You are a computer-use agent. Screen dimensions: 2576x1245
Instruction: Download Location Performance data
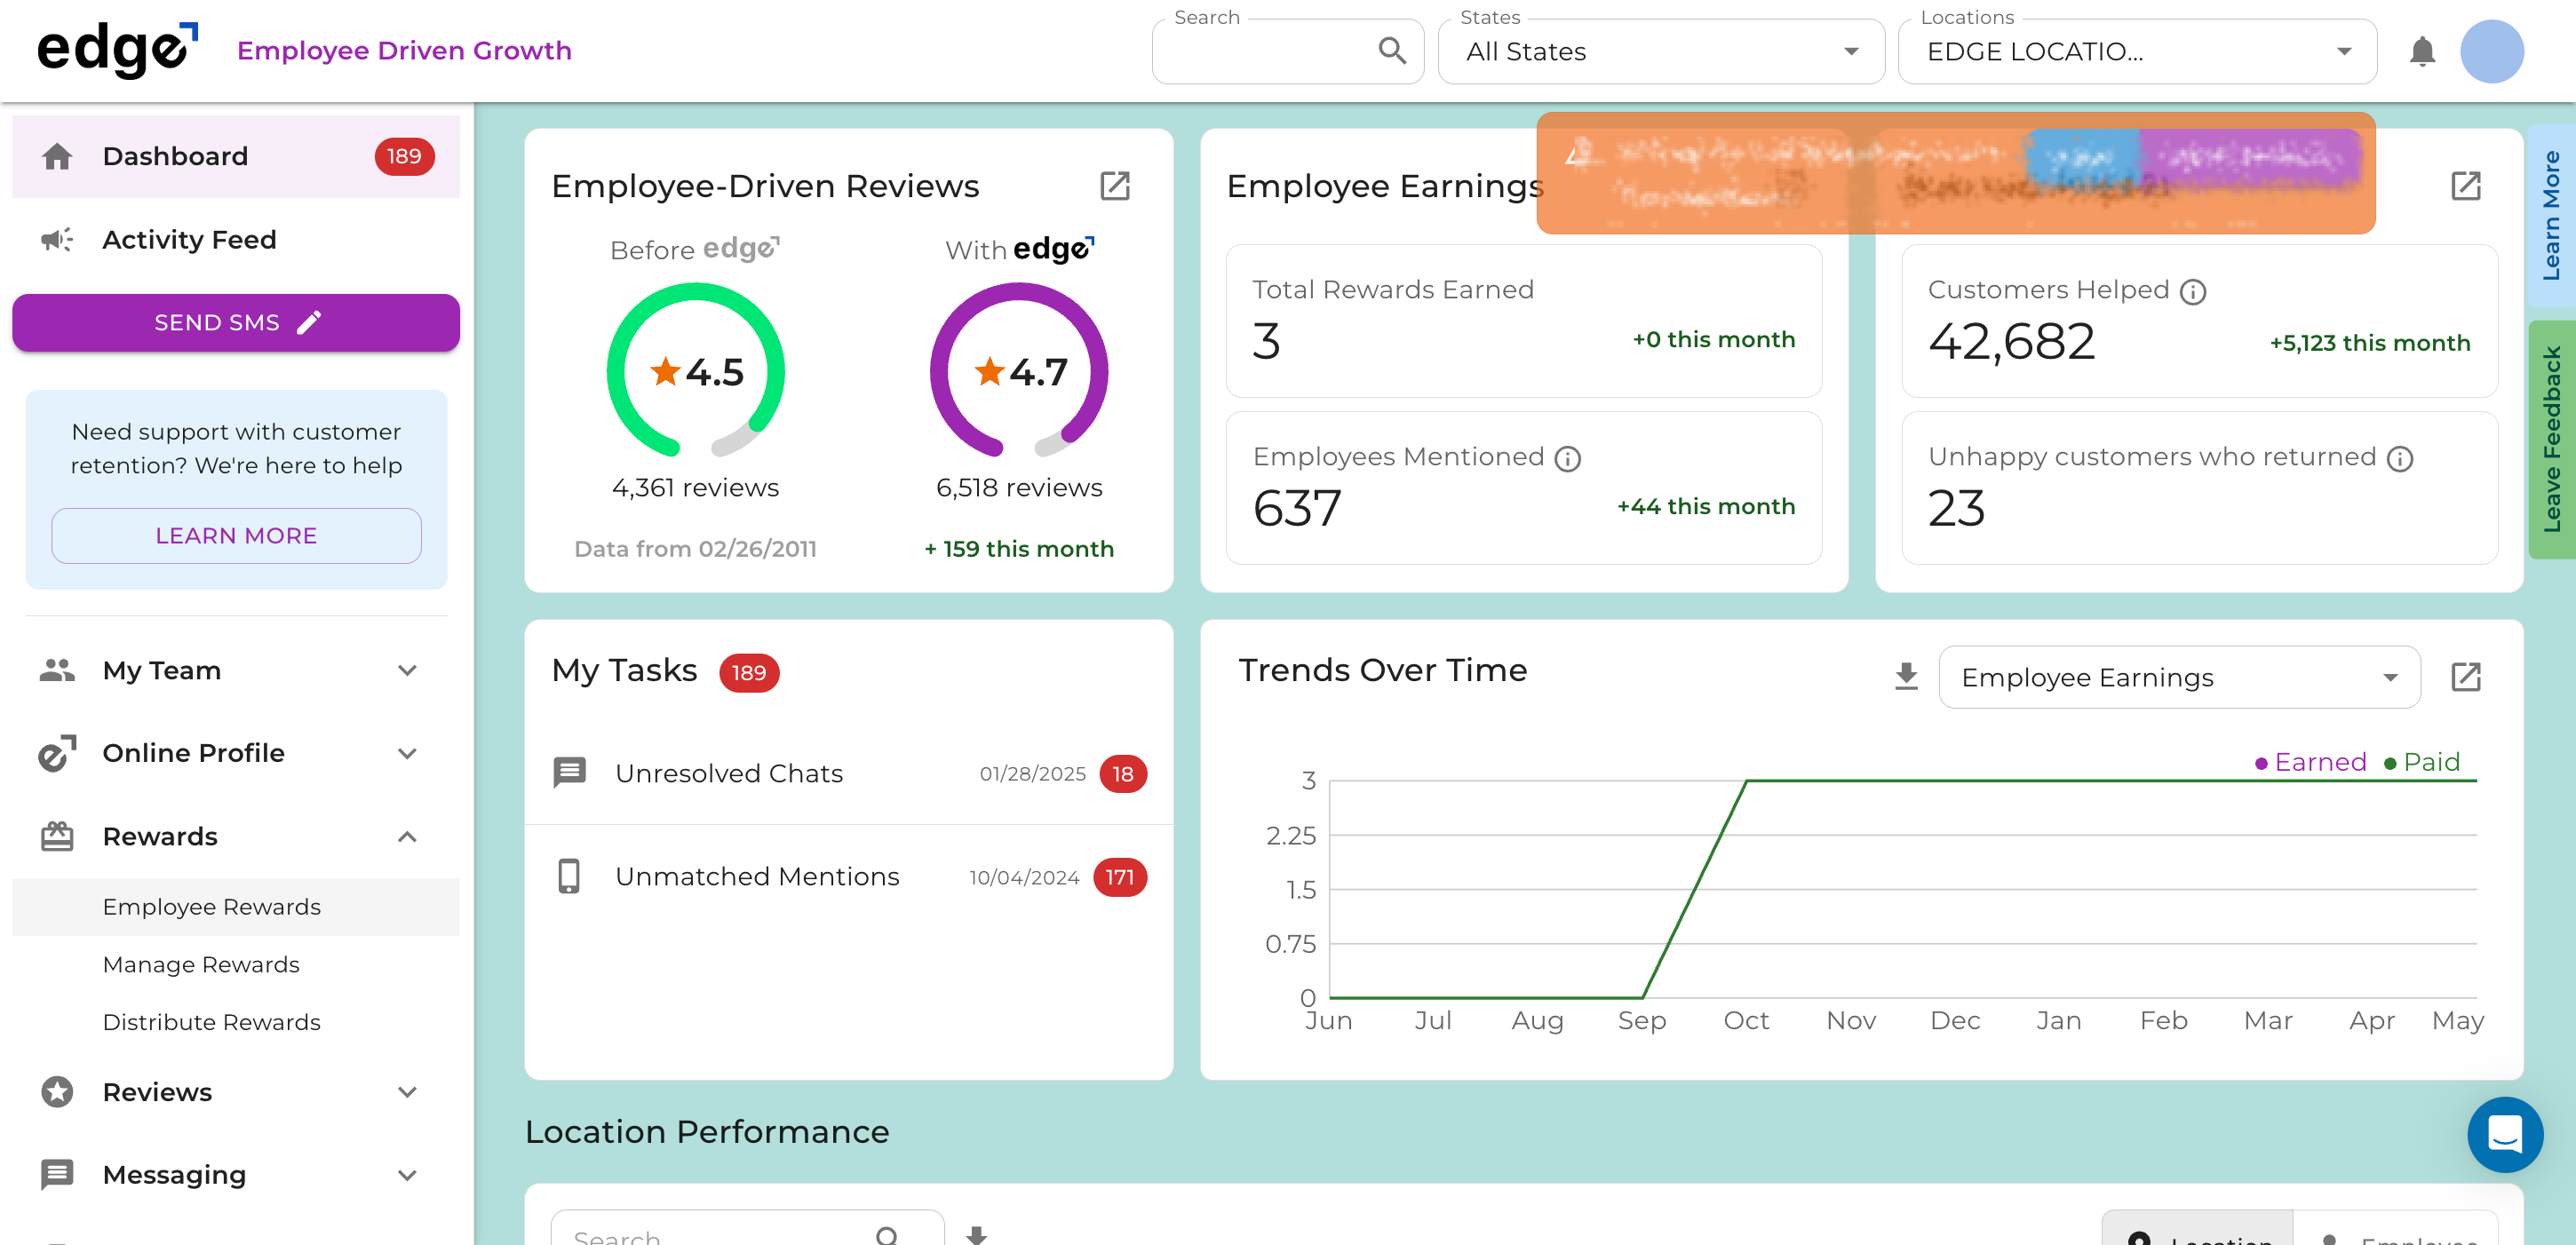click(977, 1235)
